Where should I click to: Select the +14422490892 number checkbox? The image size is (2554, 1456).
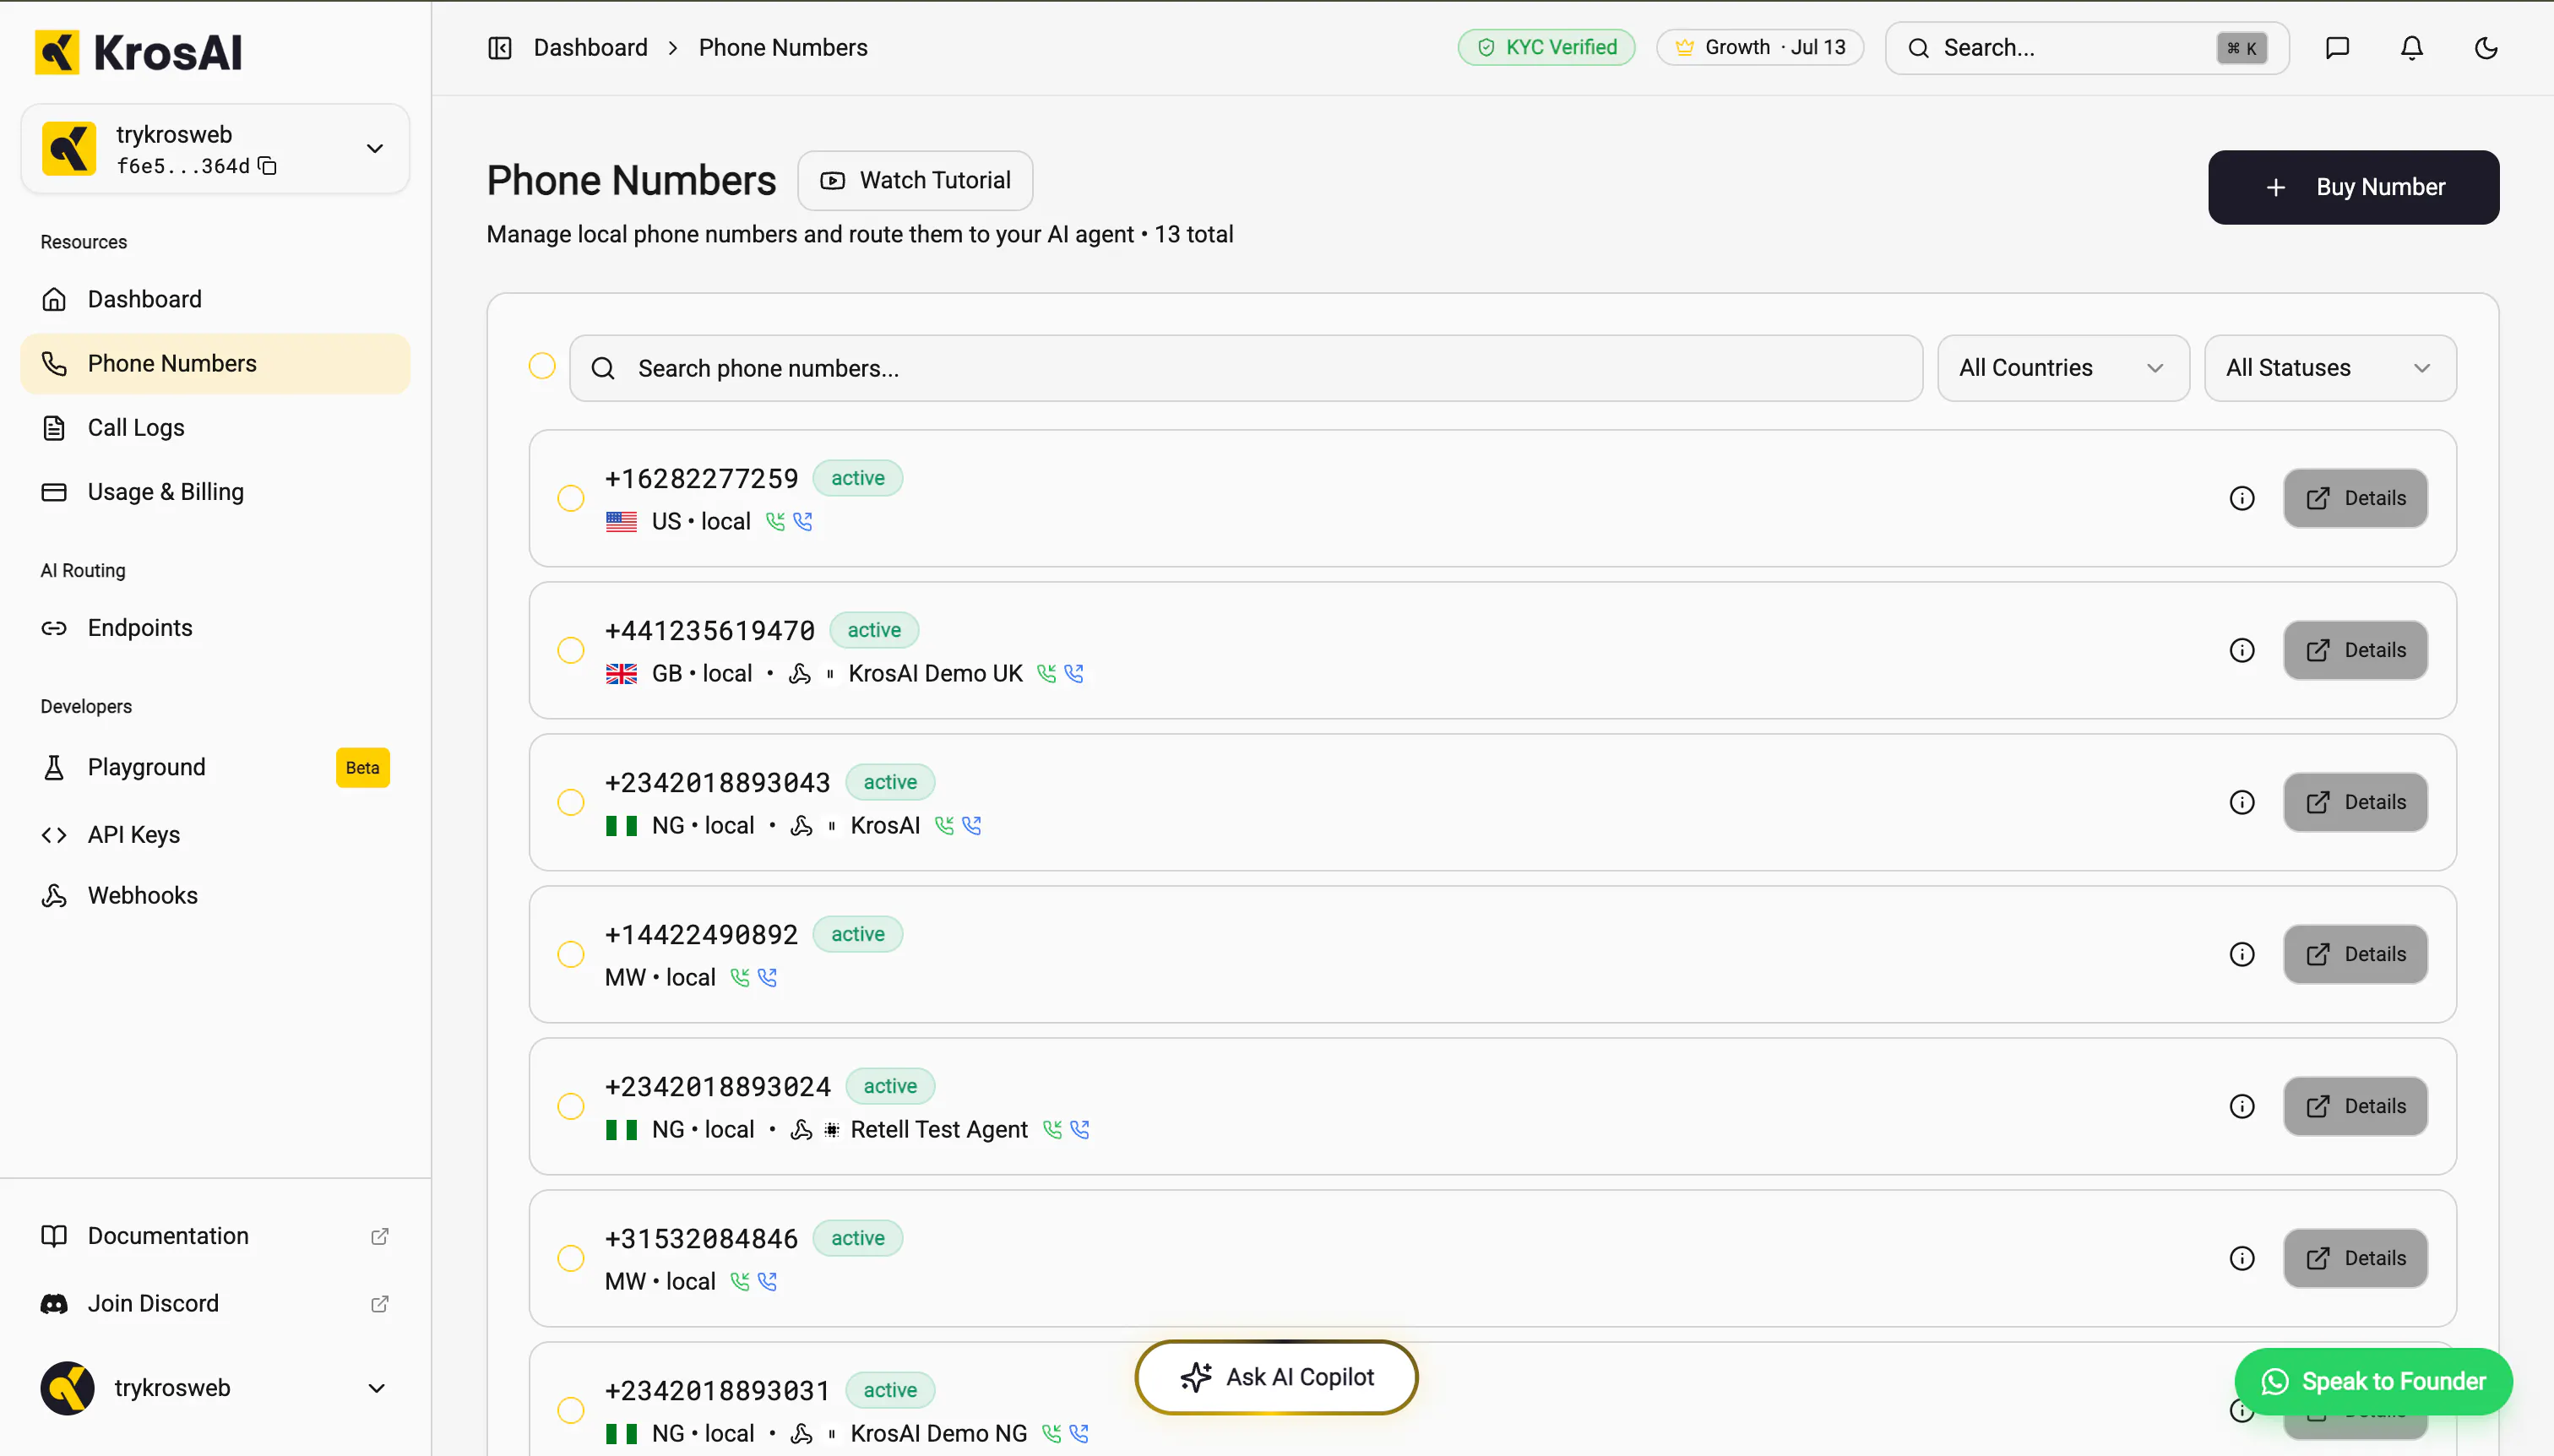[x=571, y=954]
